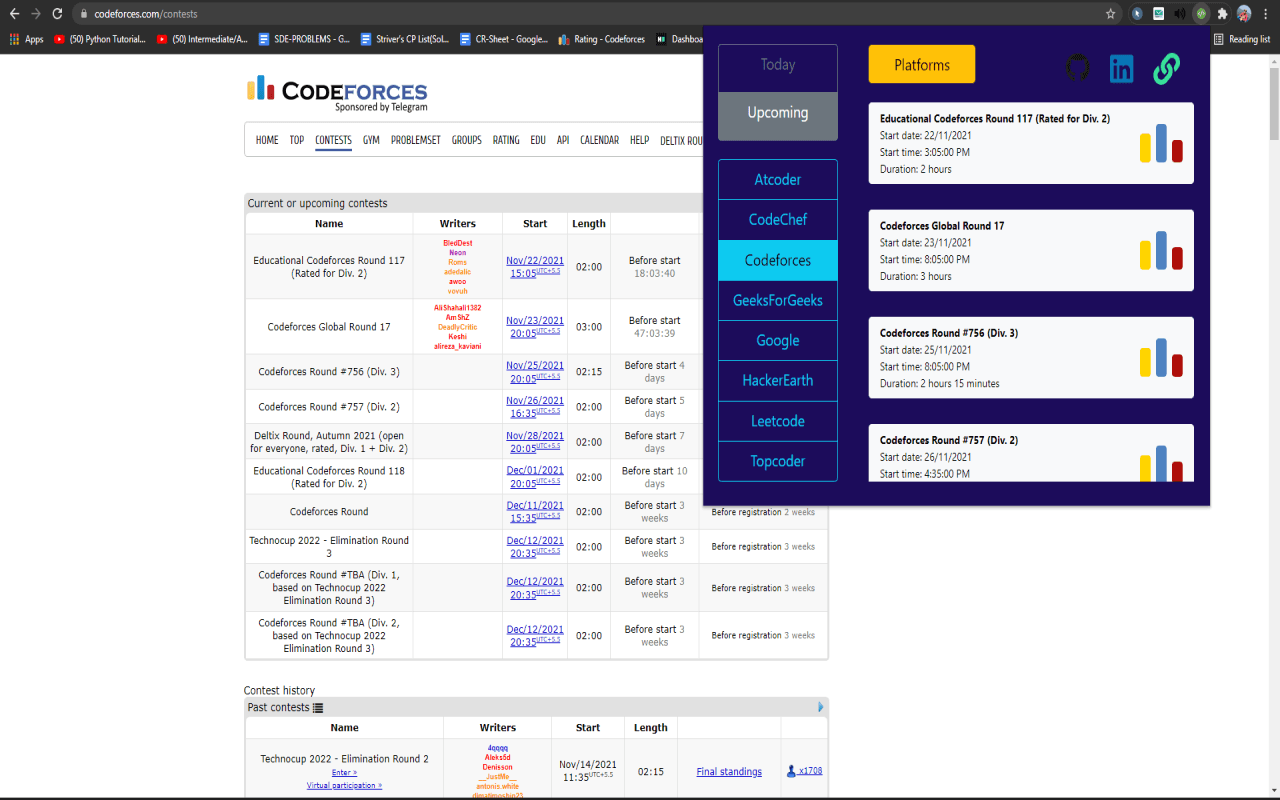Open EDU nav item
Screen dimensions: 1280x800
tap(538, 140)
